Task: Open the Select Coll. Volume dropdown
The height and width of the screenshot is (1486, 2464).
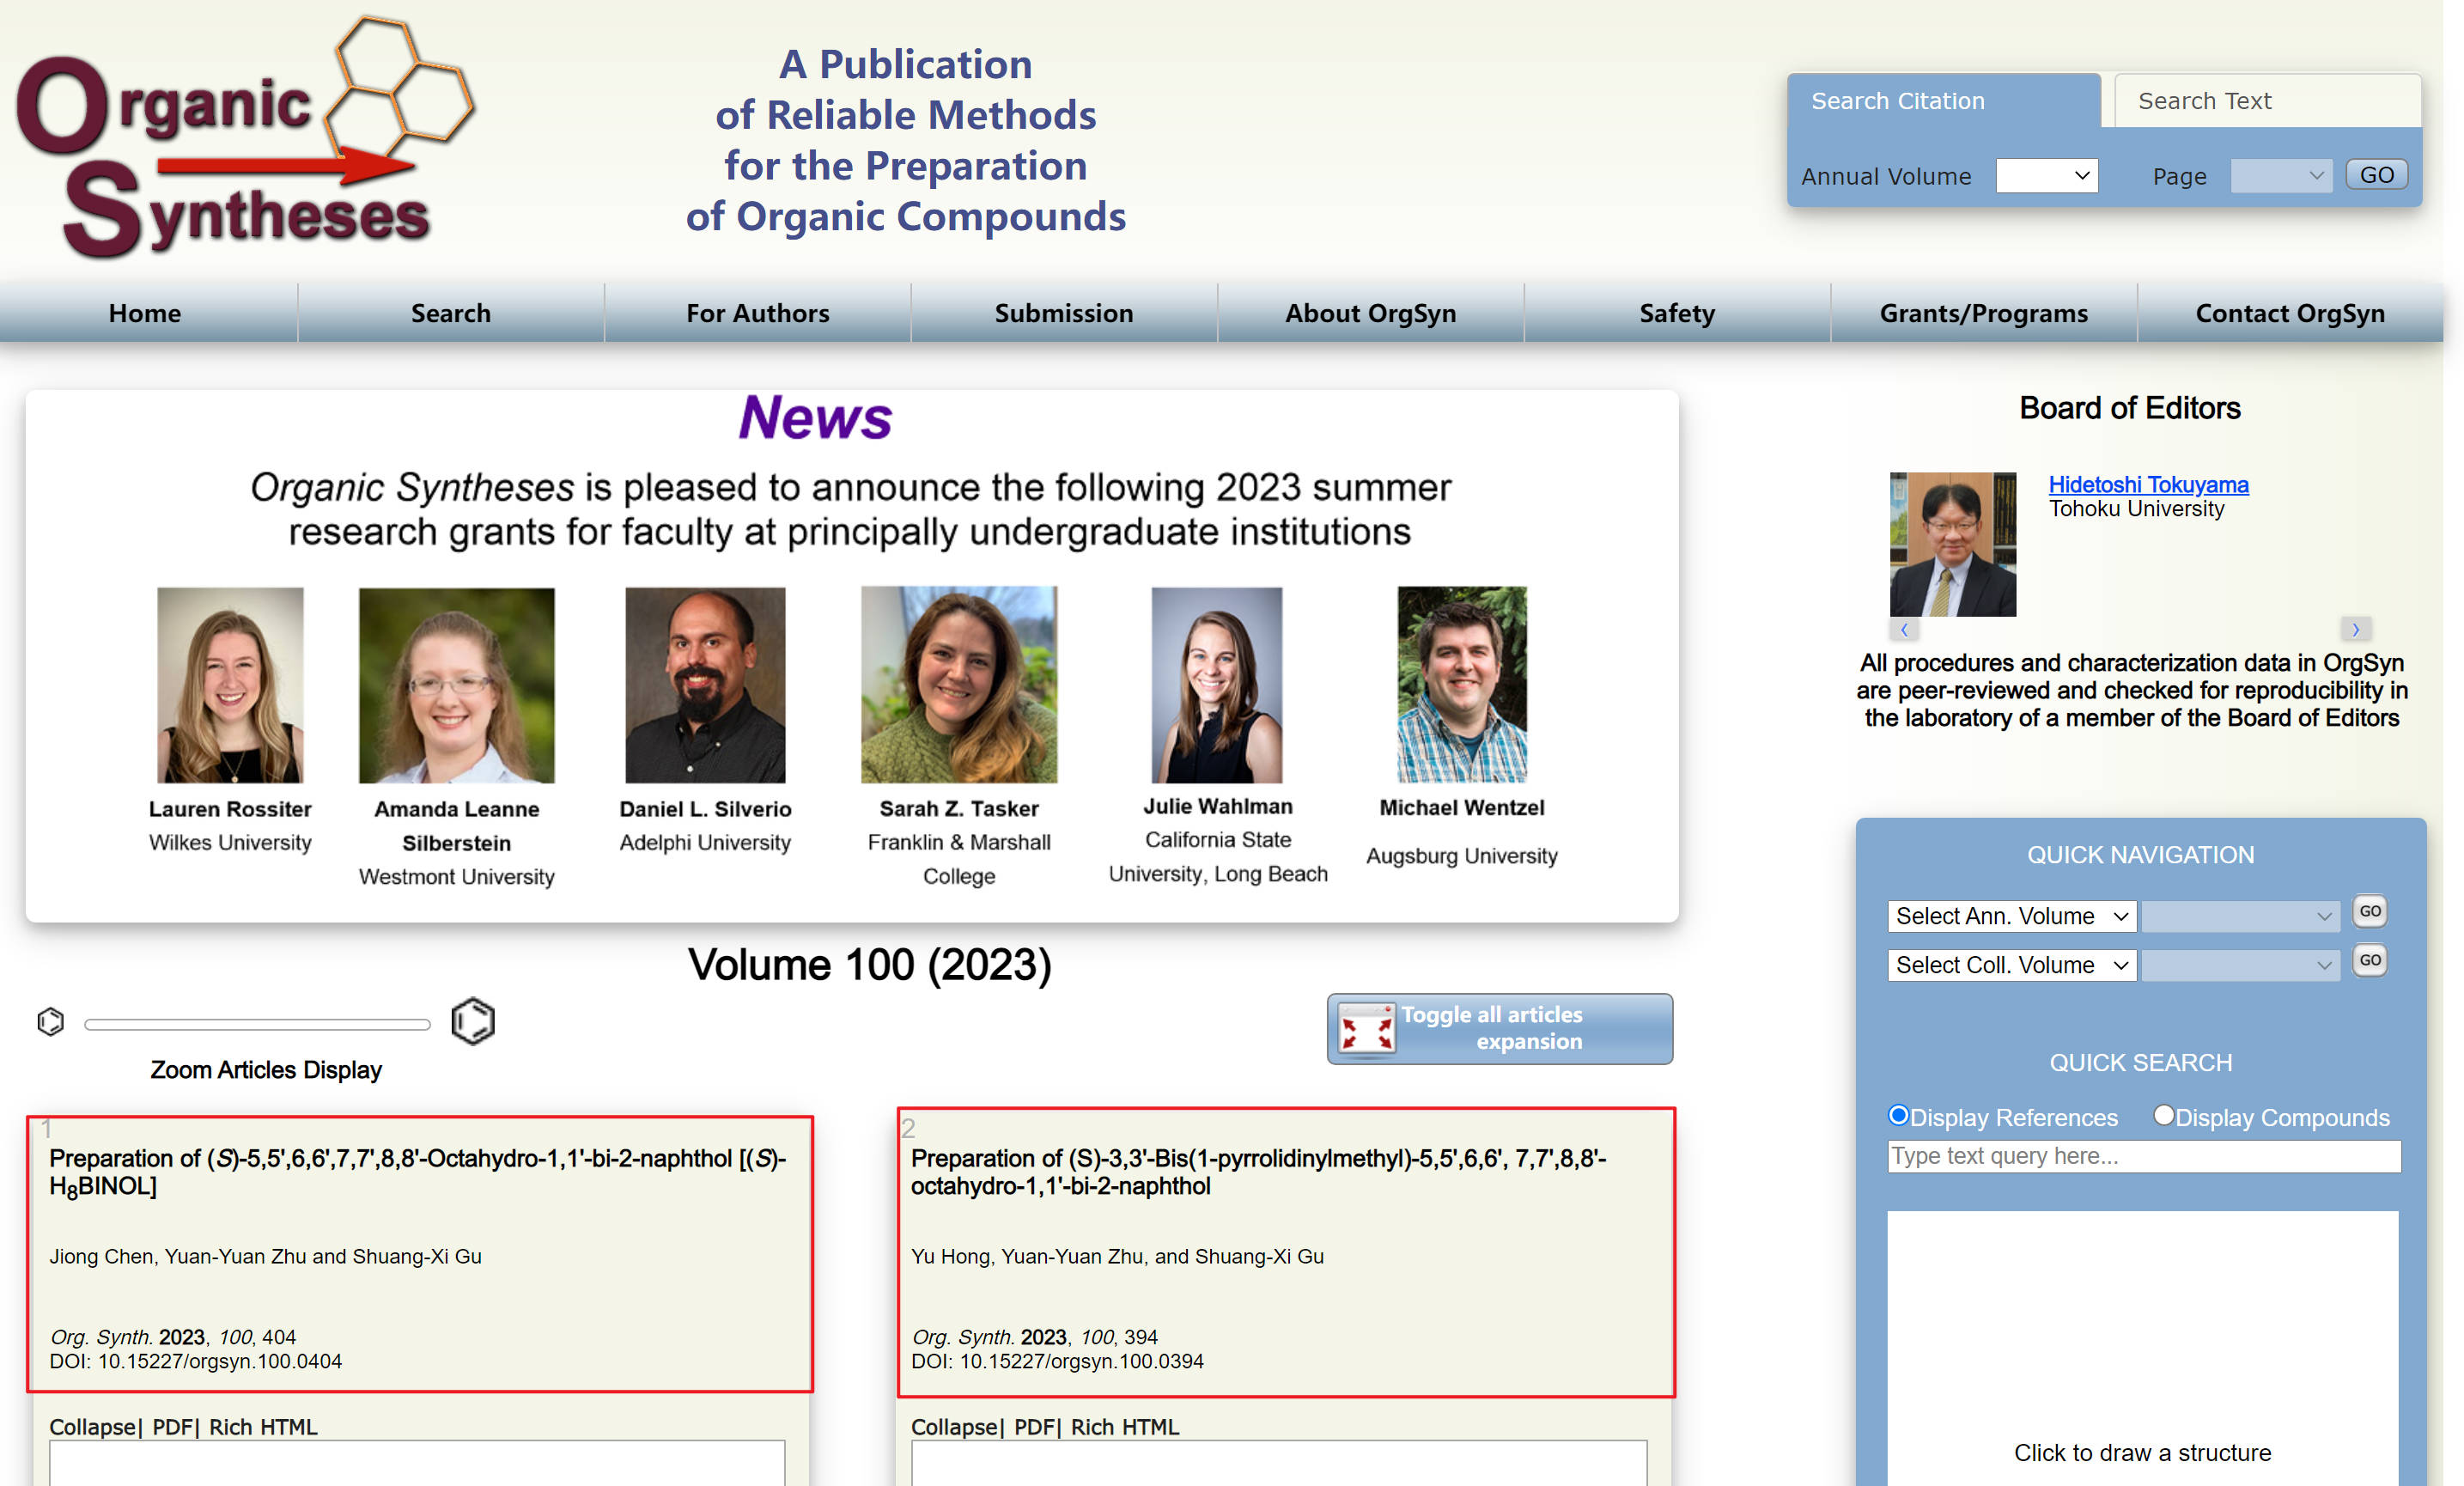Action: 2011,965
